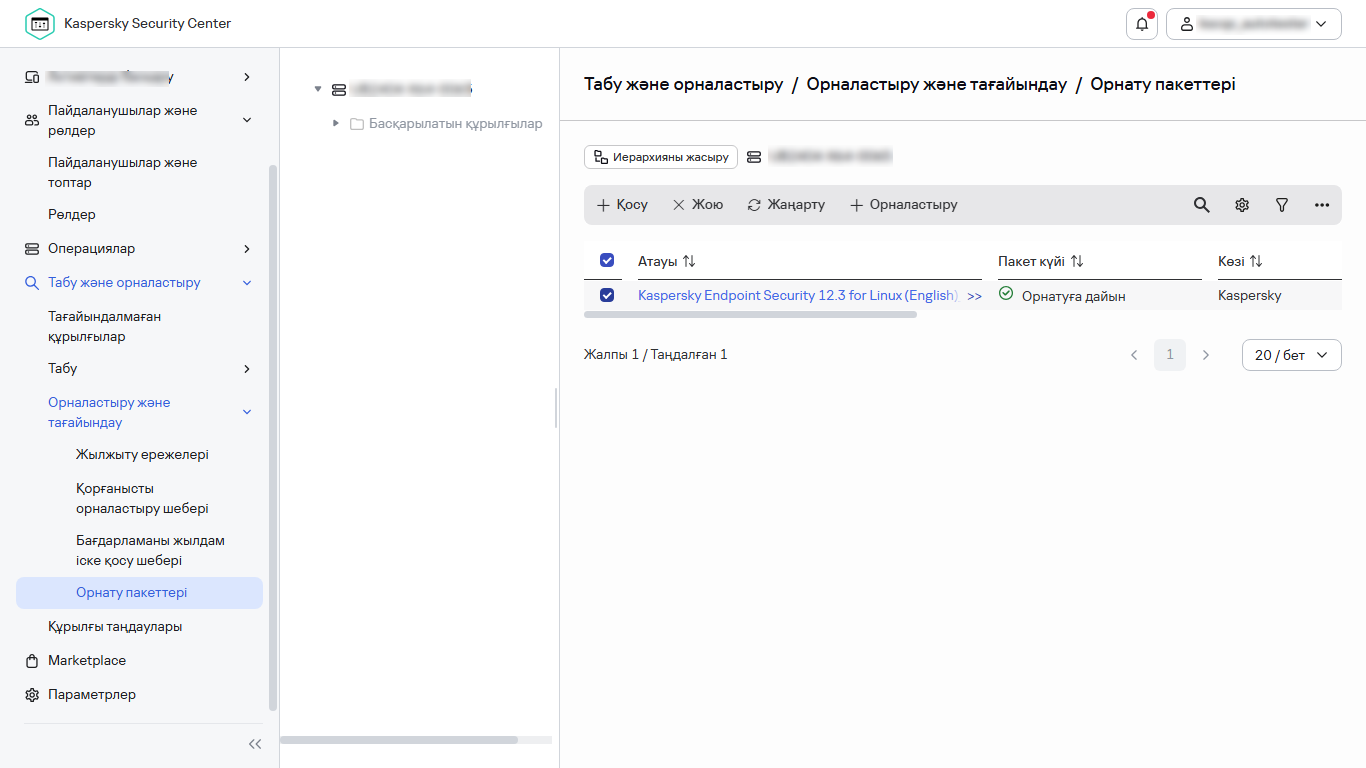The image size is (1366, 768).
Task: Open the 20 / бет page size dropdown
Action: (1291, 354)
